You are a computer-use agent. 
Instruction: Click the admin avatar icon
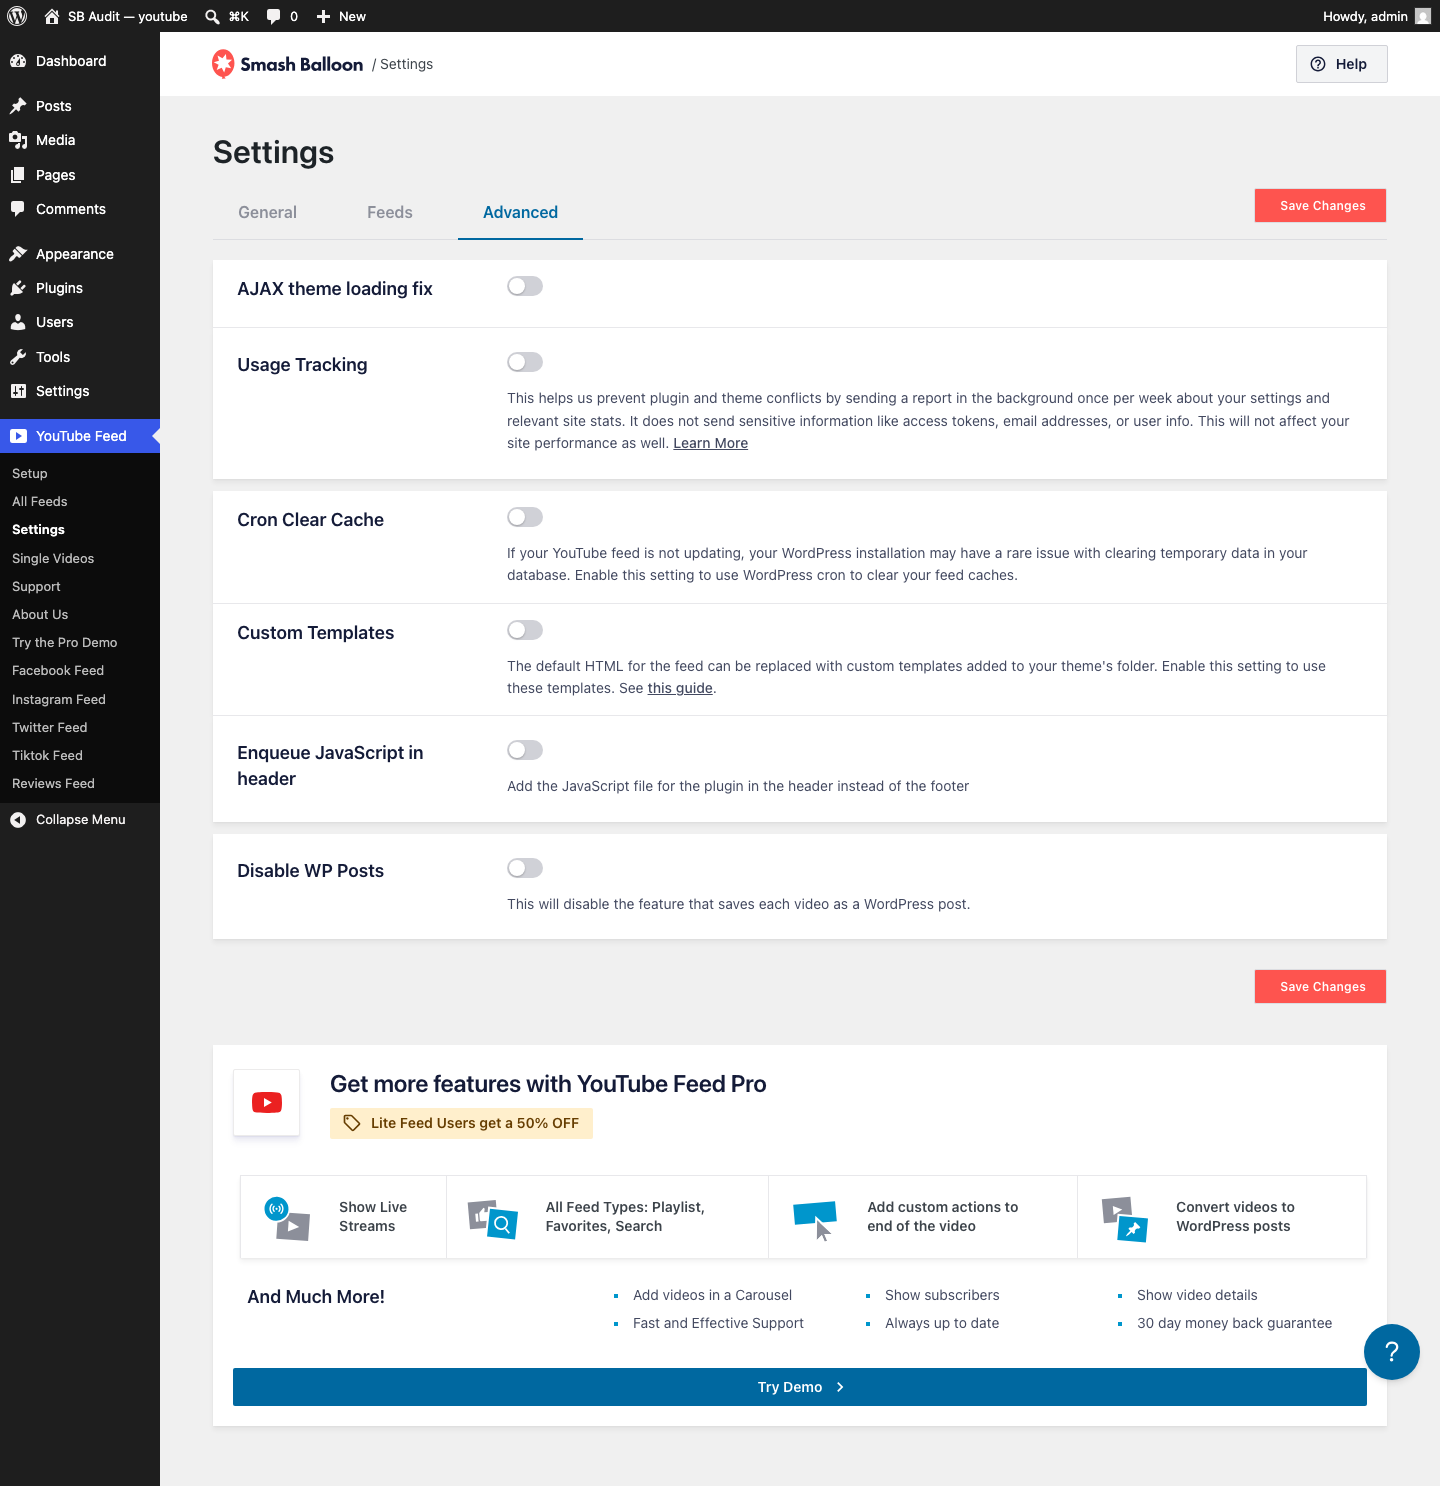(1423, 16)
